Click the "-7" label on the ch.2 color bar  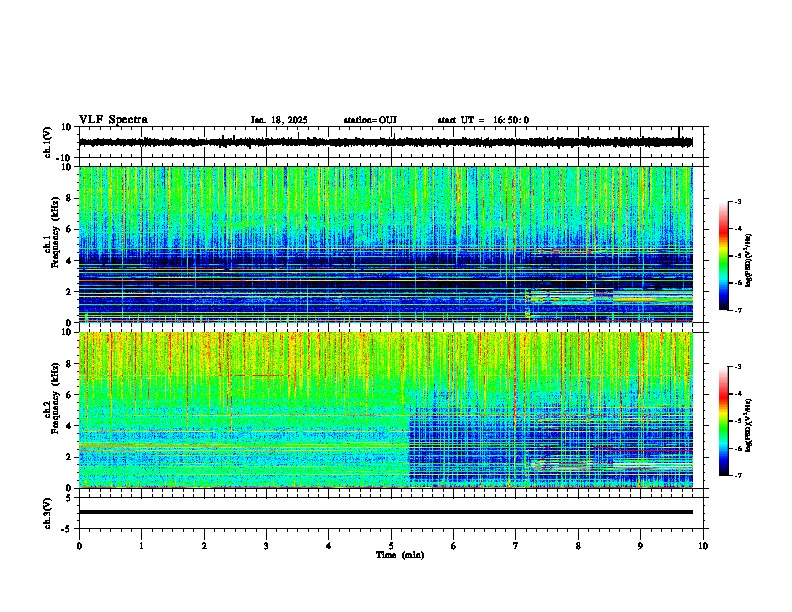tap(737, 475)
